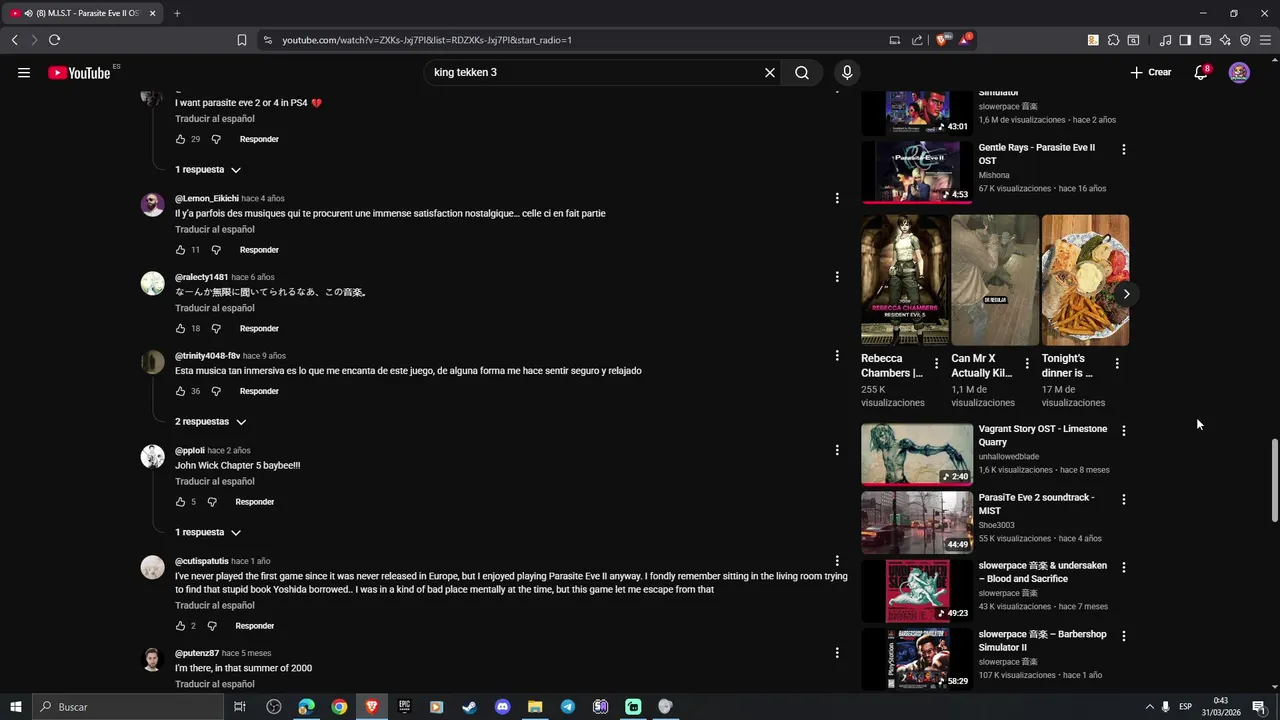This screenshot has height=720, width=1280.
Task: Dislike the ralecty1481 comment
Action: (x=216, y=328)
